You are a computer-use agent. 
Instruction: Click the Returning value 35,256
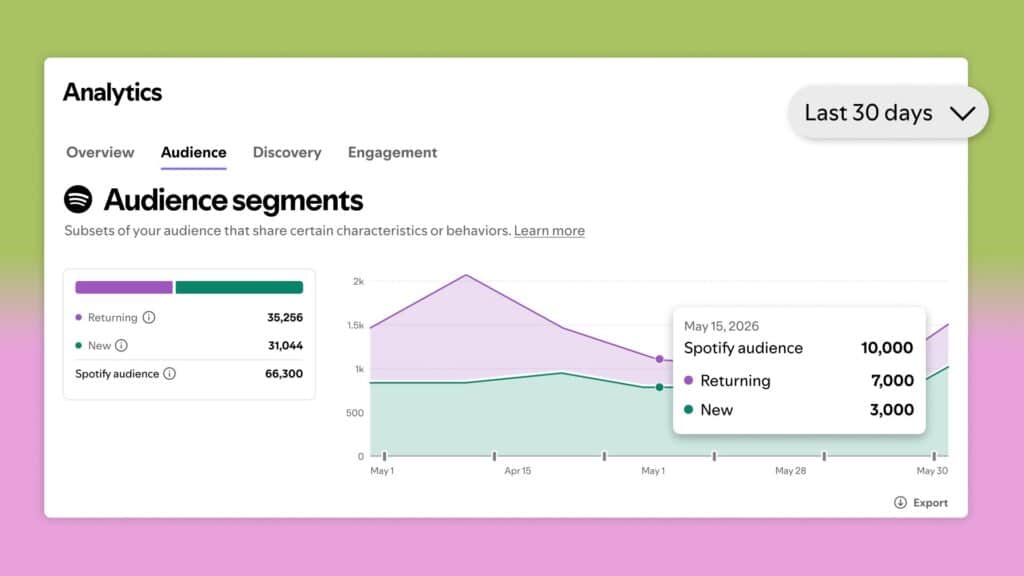[x=285, y=317]
